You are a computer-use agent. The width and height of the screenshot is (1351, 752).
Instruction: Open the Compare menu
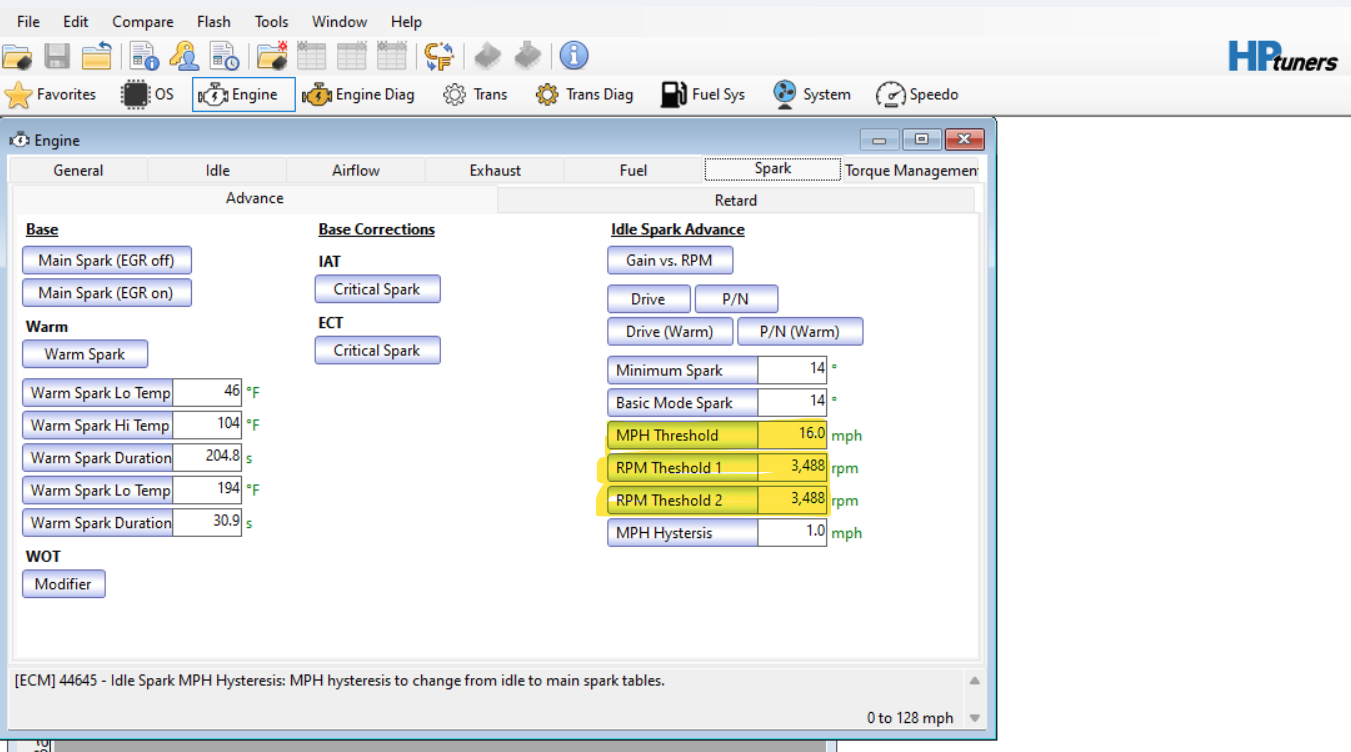click(x=142, y=21)
